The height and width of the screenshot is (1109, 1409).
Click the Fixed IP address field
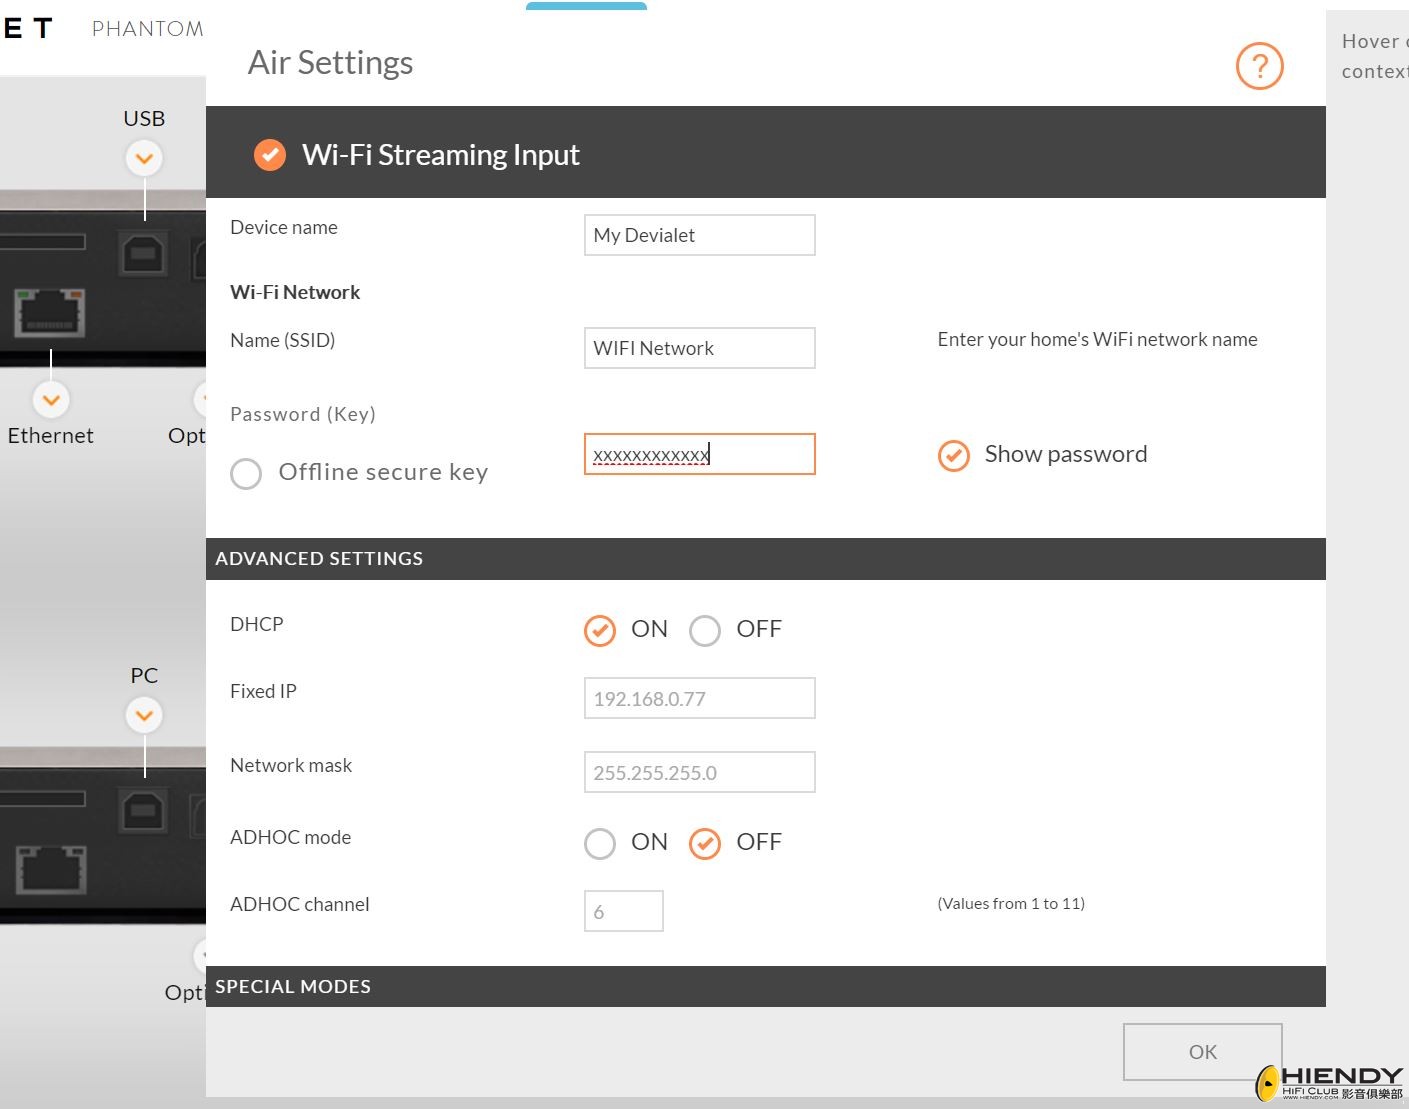699,698
